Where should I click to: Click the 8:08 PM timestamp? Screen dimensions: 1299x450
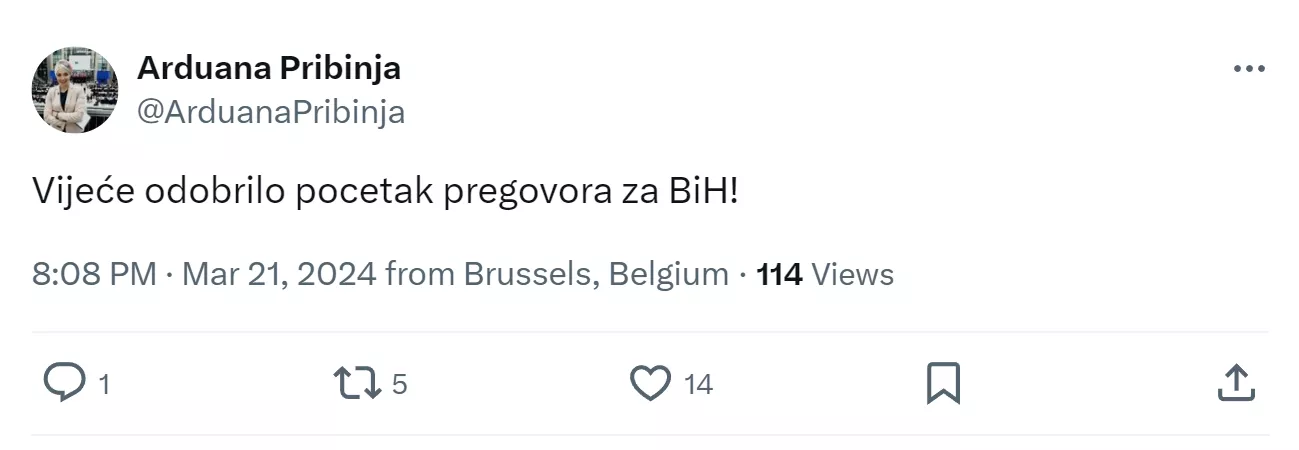[94, 274]
